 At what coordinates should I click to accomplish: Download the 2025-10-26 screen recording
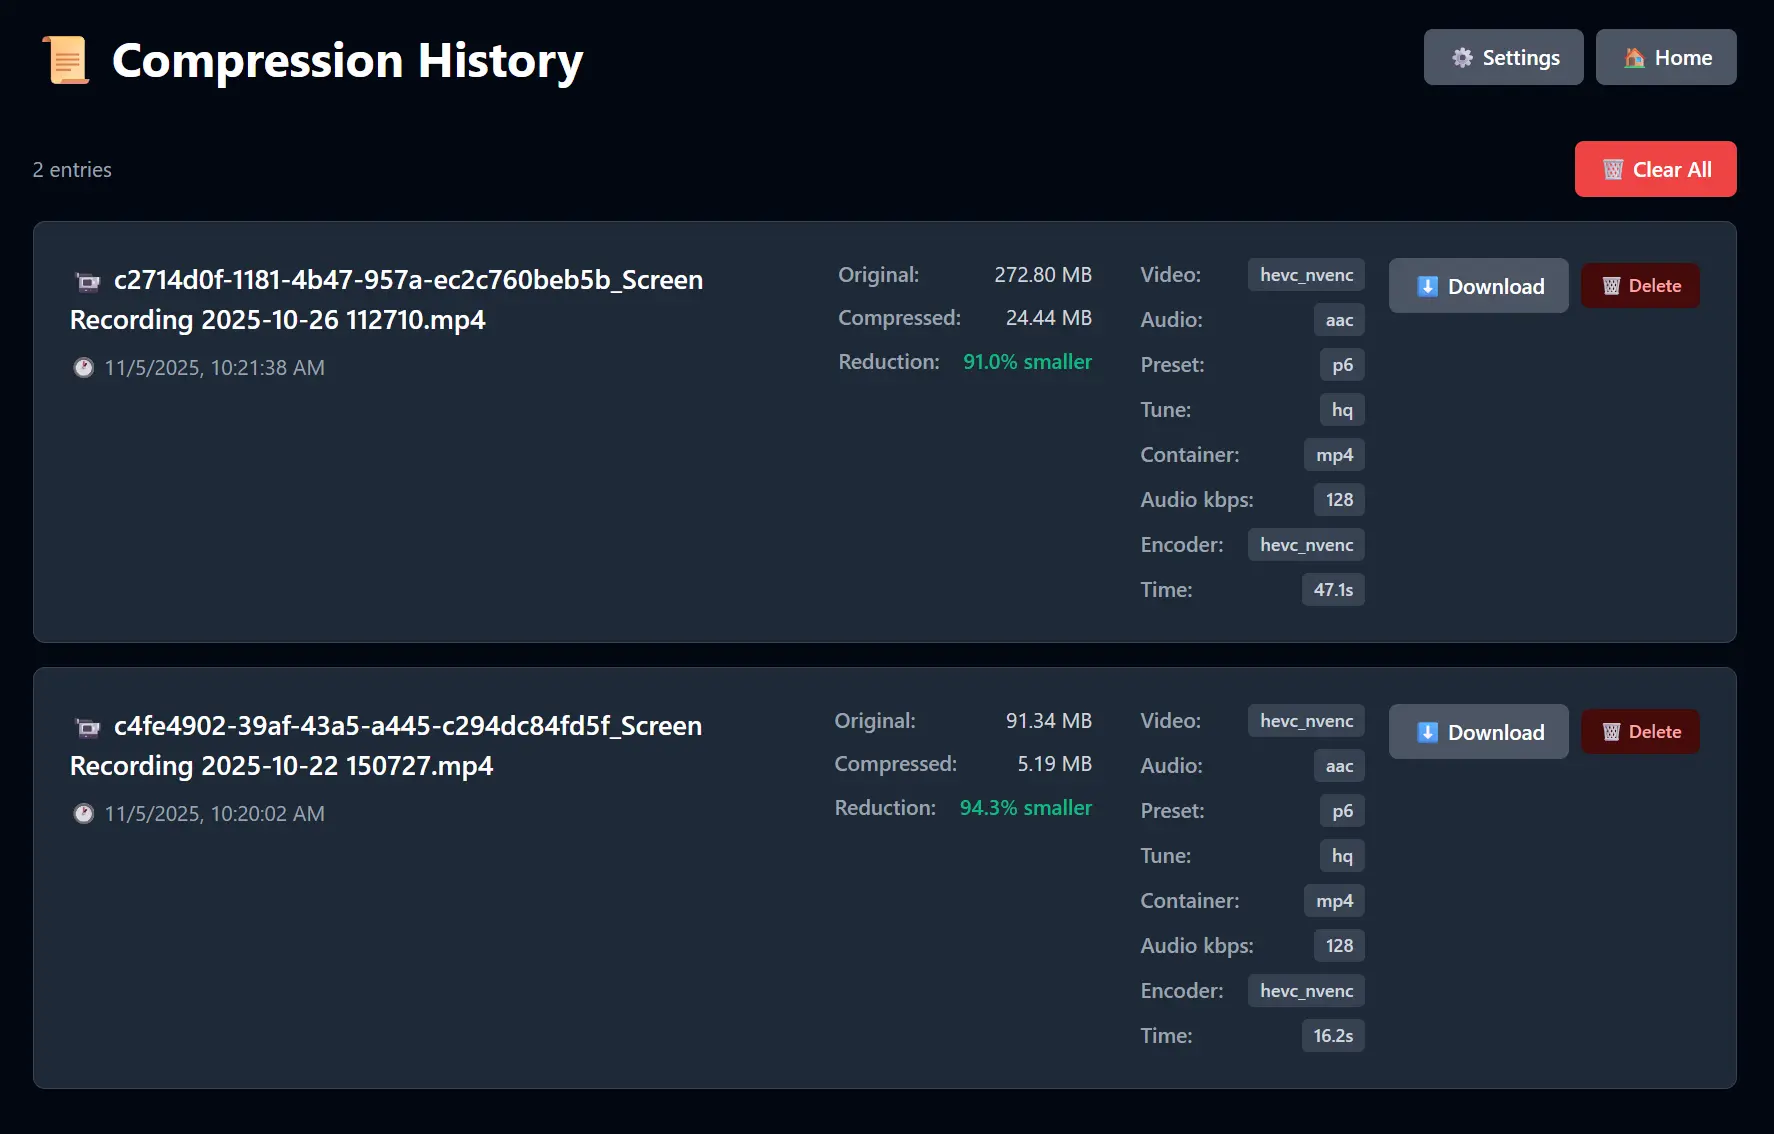(1478, 286)
